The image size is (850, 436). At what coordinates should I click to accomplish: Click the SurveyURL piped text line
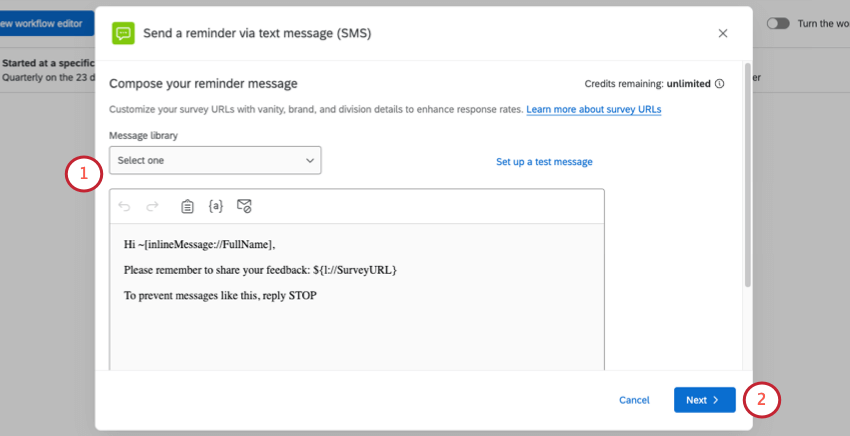pyautogui.click(x=260, y=270)
